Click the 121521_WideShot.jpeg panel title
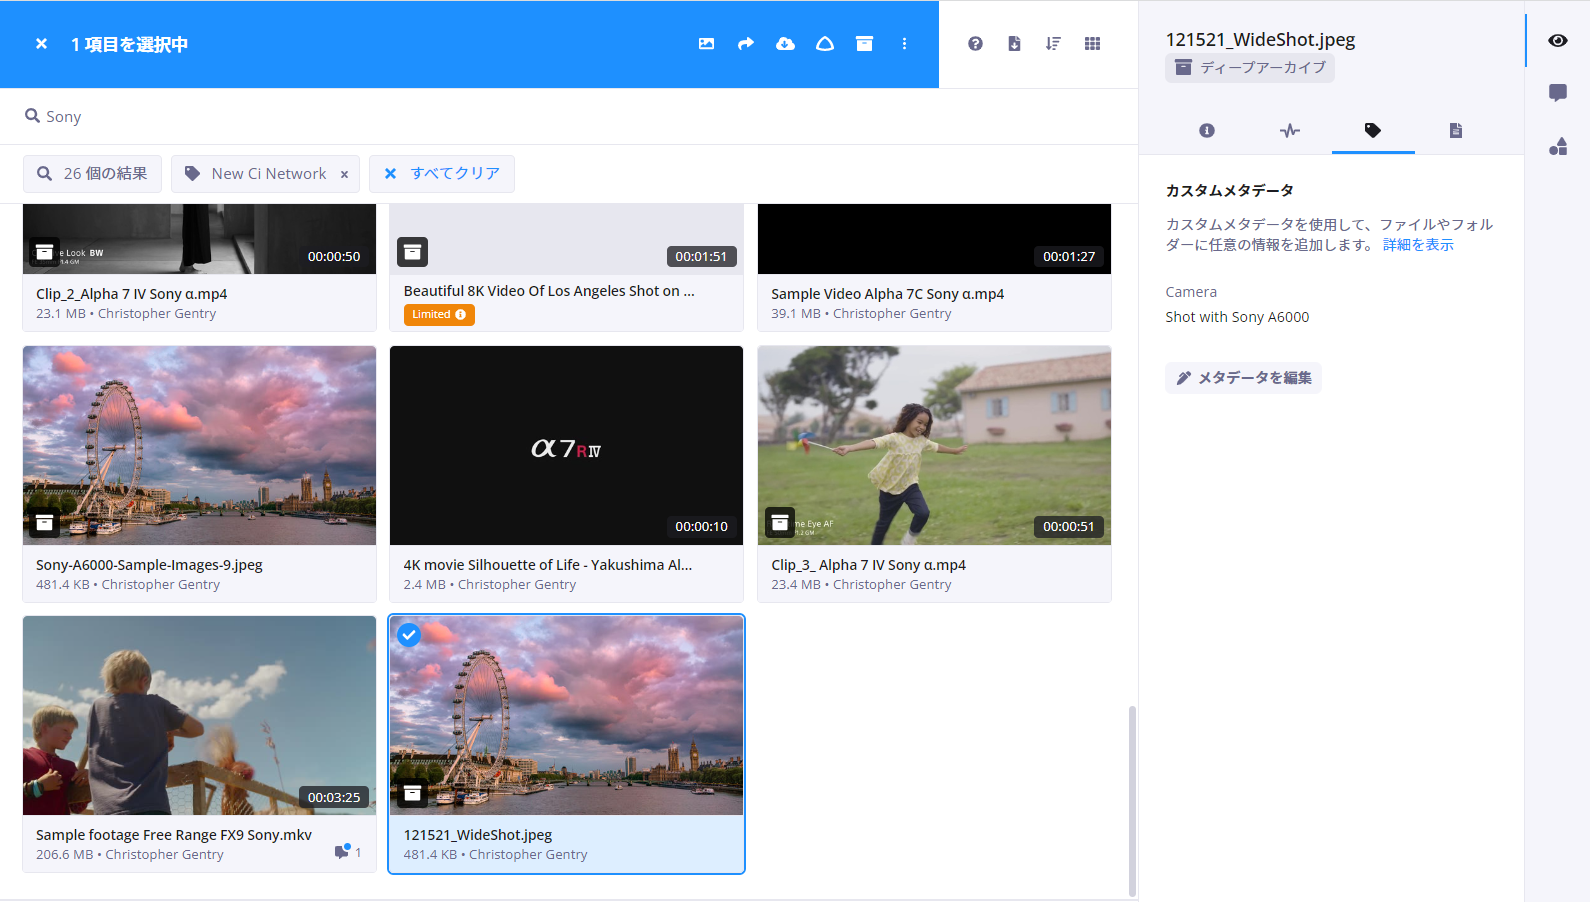 click(x=1260, y=40)
